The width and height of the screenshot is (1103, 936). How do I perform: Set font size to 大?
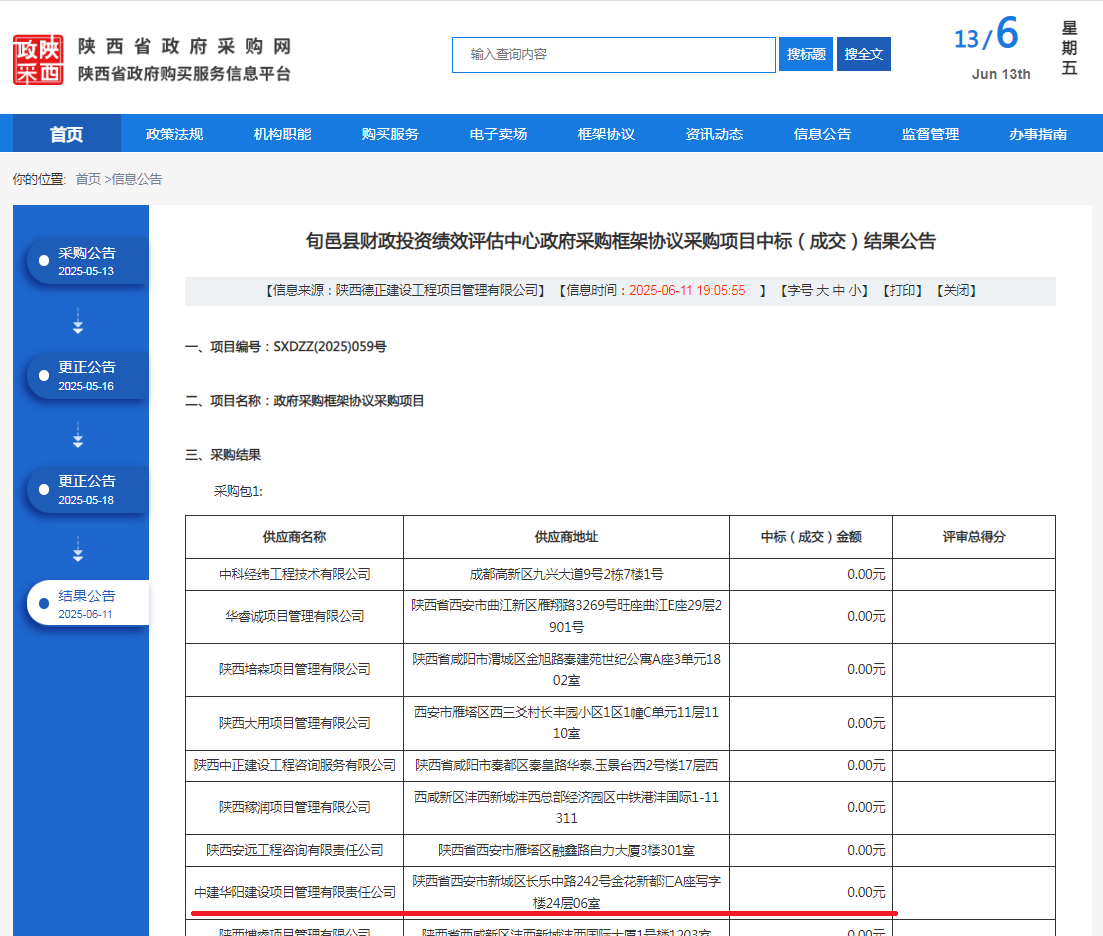822,290
